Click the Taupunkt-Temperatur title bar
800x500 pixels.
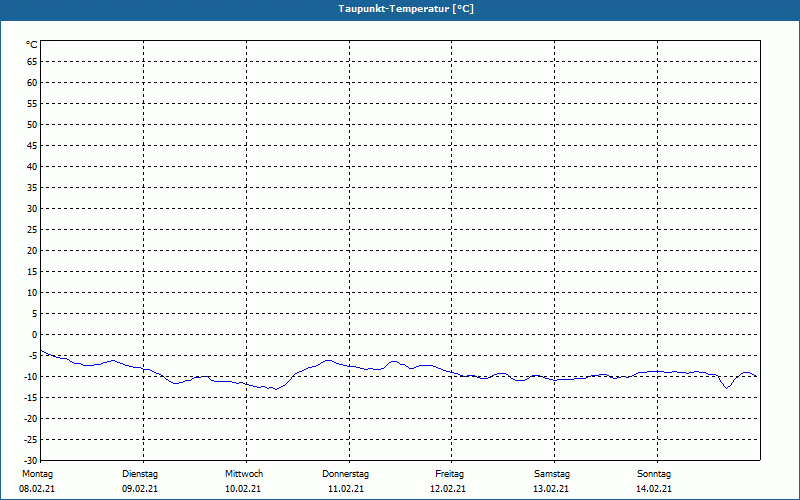coord(400,10)
